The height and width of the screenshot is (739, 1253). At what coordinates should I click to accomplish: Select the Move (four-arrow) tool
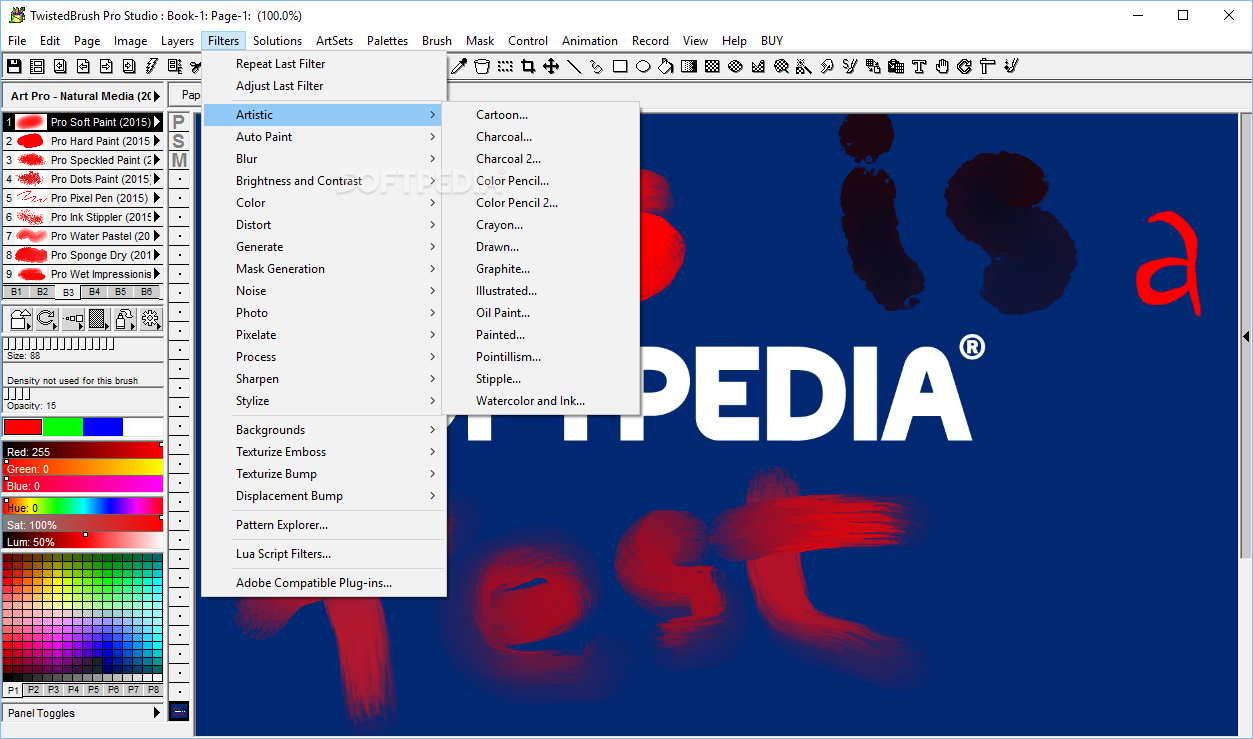pyautogui.click(x=551, y=66)
